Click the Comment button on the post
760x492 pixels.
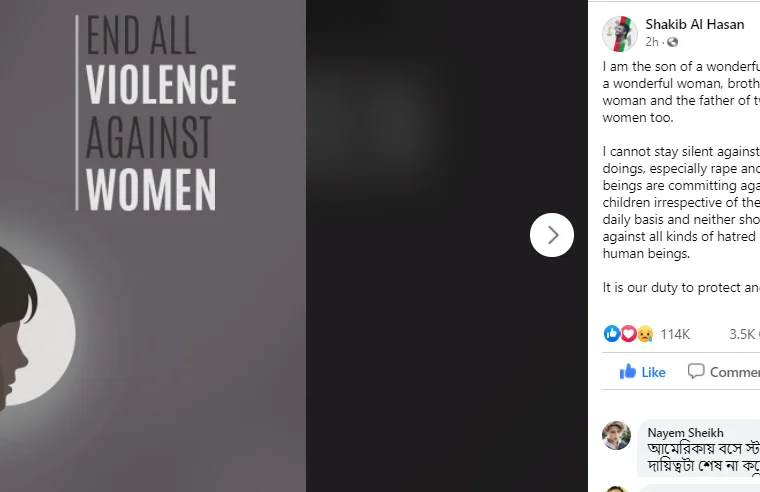click(724, 372)
